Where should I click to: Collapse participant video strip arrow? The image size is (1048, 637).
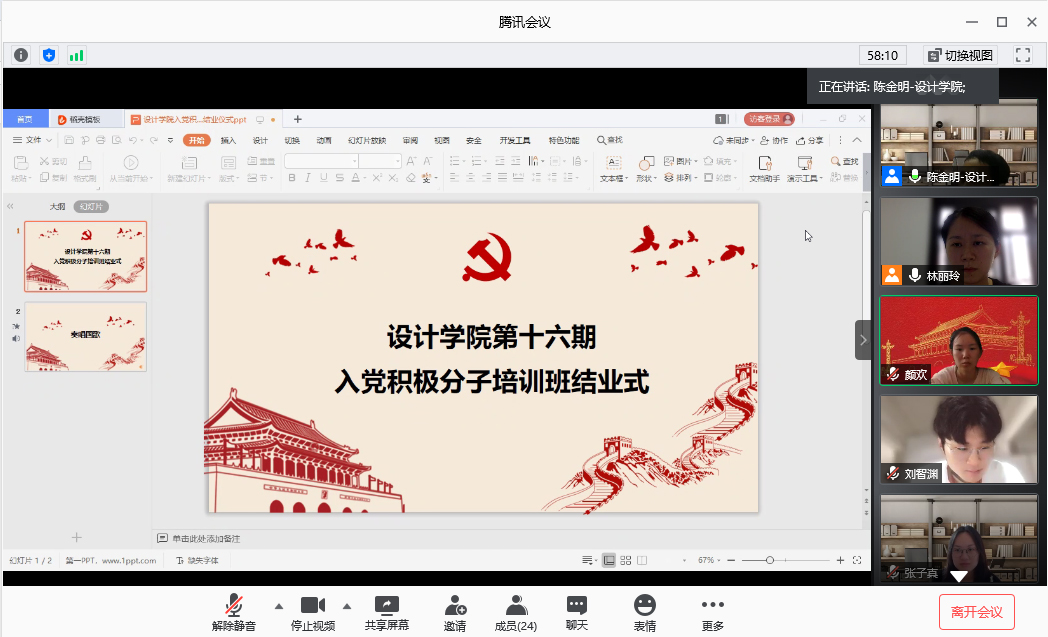coord(863,340)
